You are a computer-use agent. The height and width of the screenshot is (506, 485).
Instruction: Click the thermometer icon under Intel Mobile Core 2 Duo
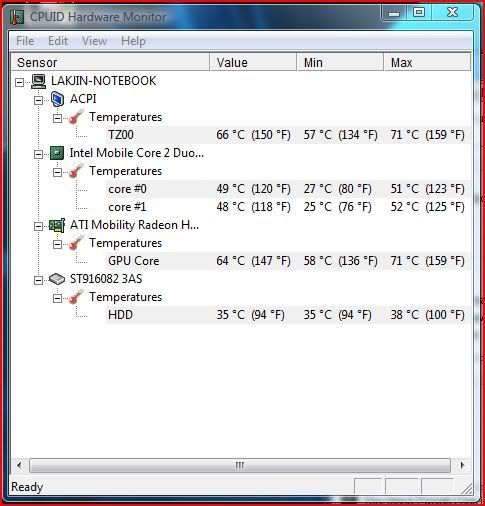[x=76, y=171]
